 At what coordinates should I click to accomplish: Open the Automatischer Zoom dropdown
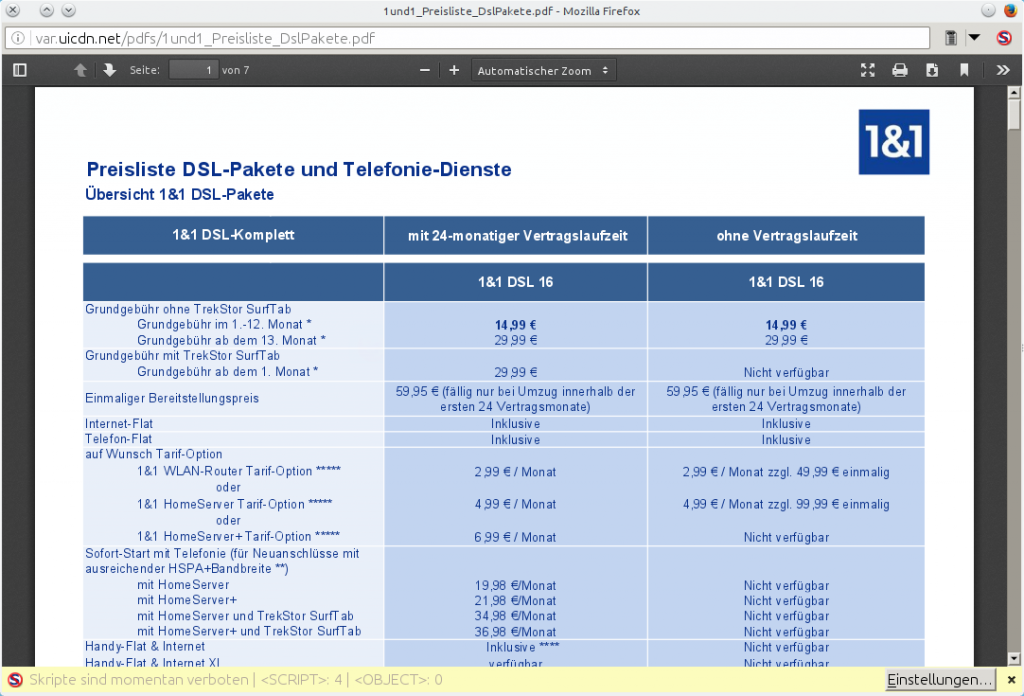tap(543, 70)
